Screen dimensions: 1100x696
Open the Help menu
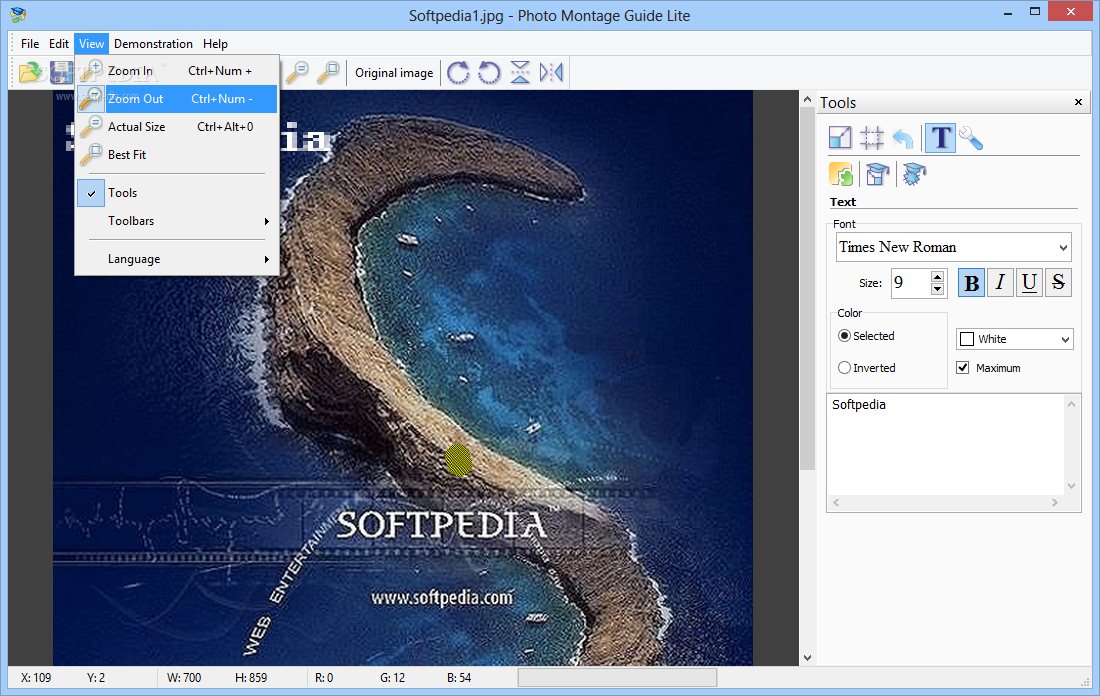tap(215, 44)
